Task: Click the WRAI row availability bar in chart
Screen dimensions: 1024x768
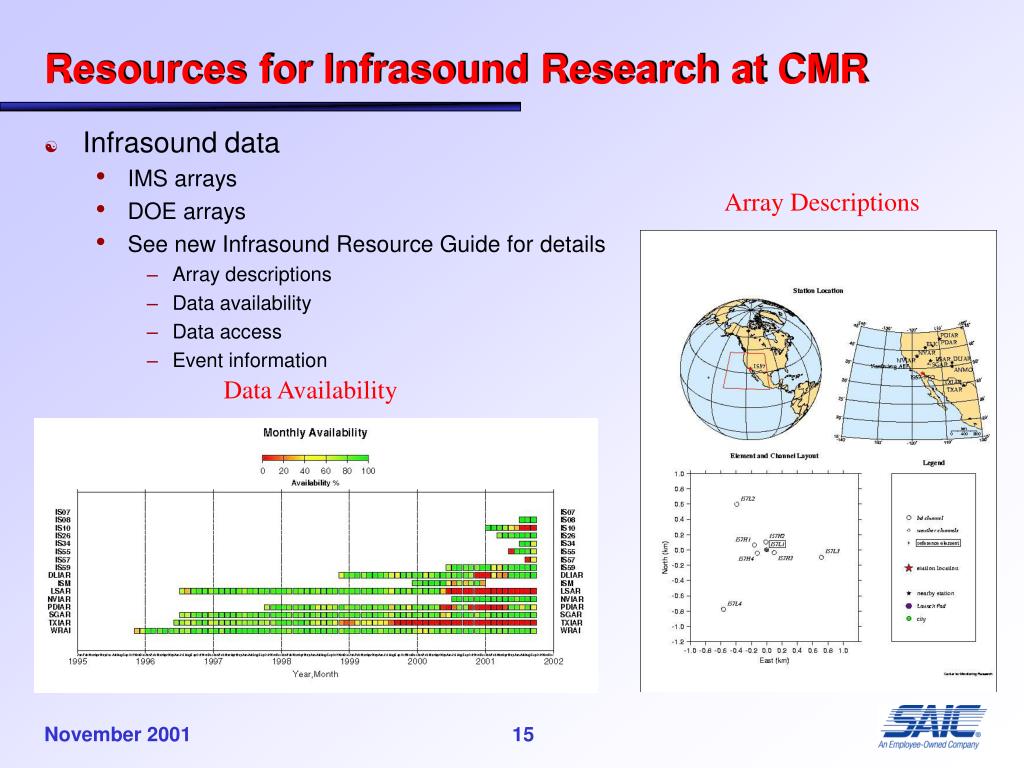Action: (336, 631)
